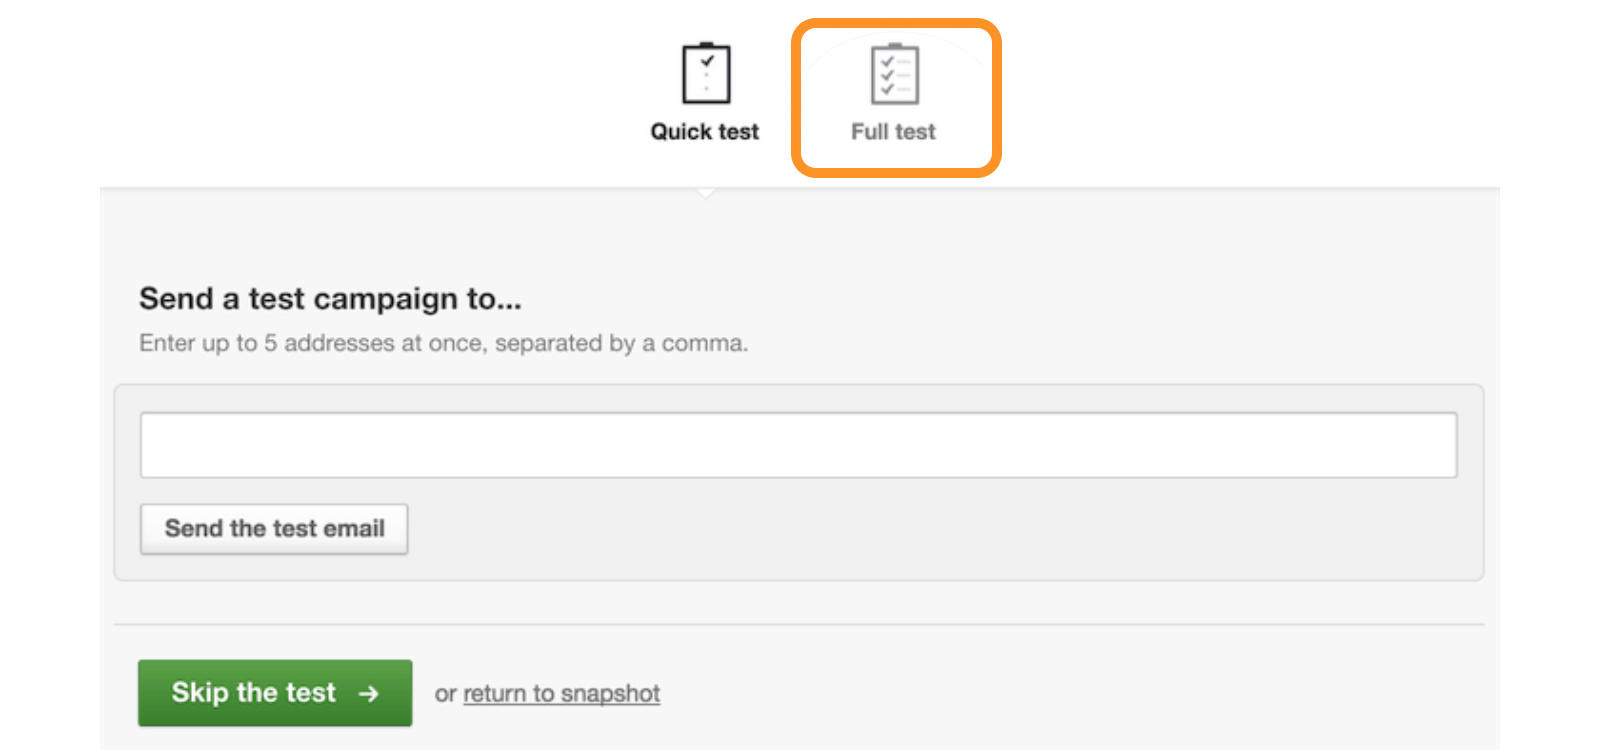Select the Quick test tab label
The width and height of the screenshot is (1598, 750).
coord(705,132)
